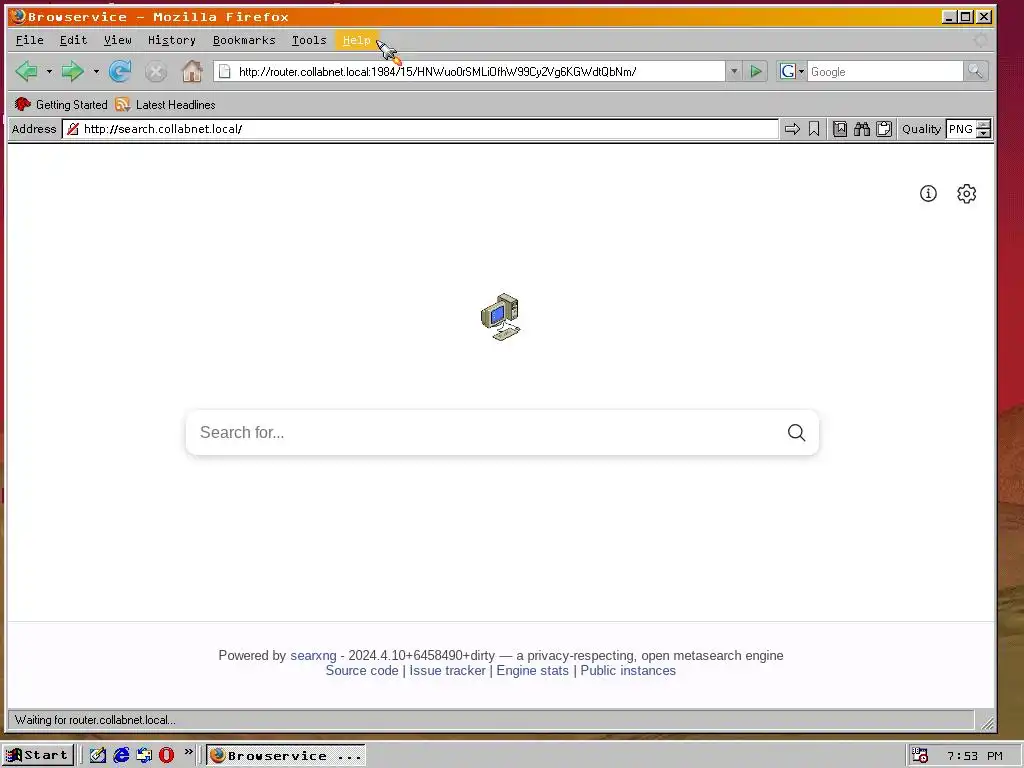Click the system tray scheduler icon

click(920, 756)
